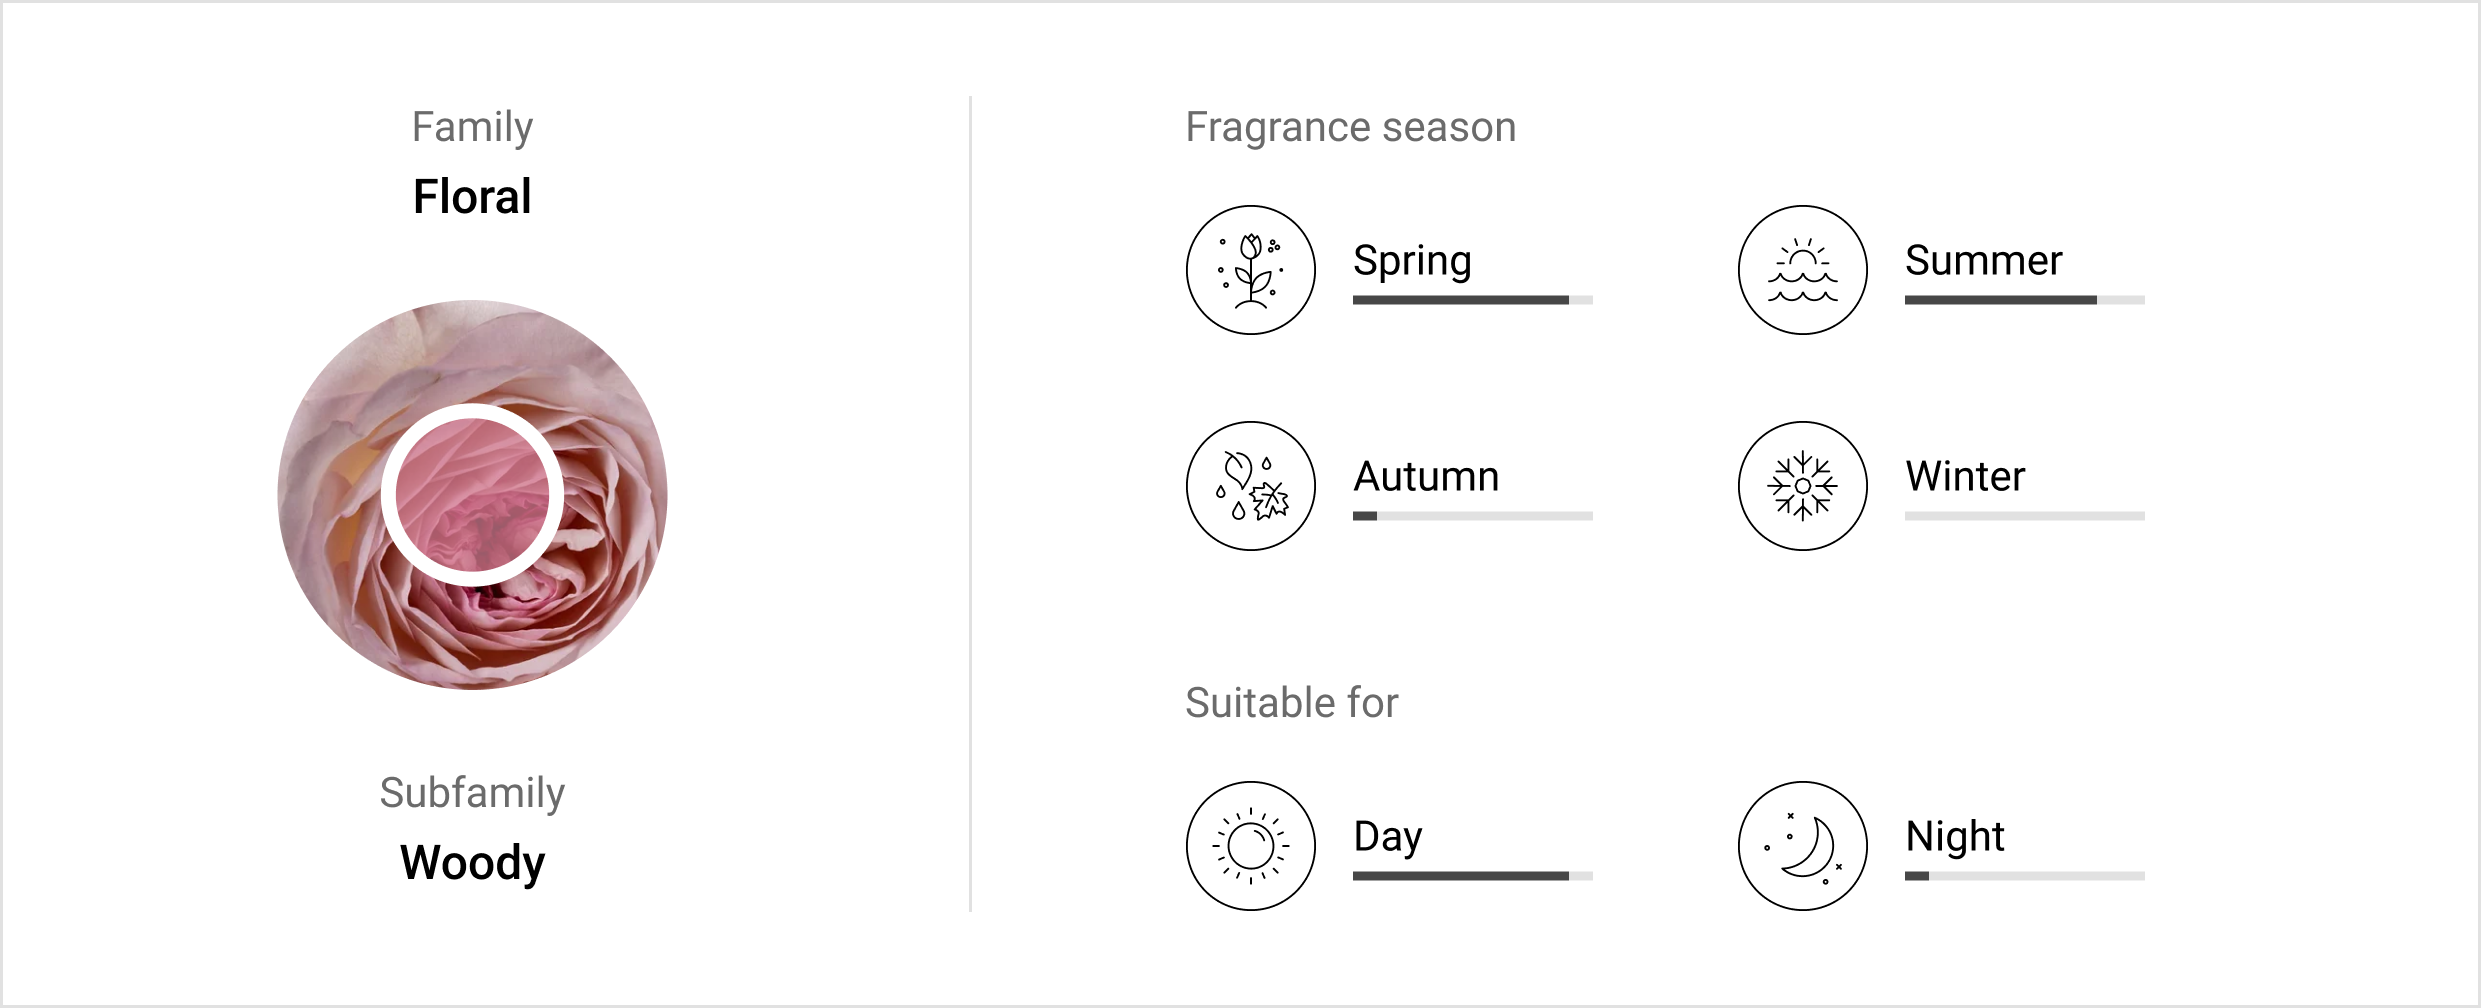Click the Woody subfamily name
Viewport: 2481px width, 1008px height.
click(472, 863)
